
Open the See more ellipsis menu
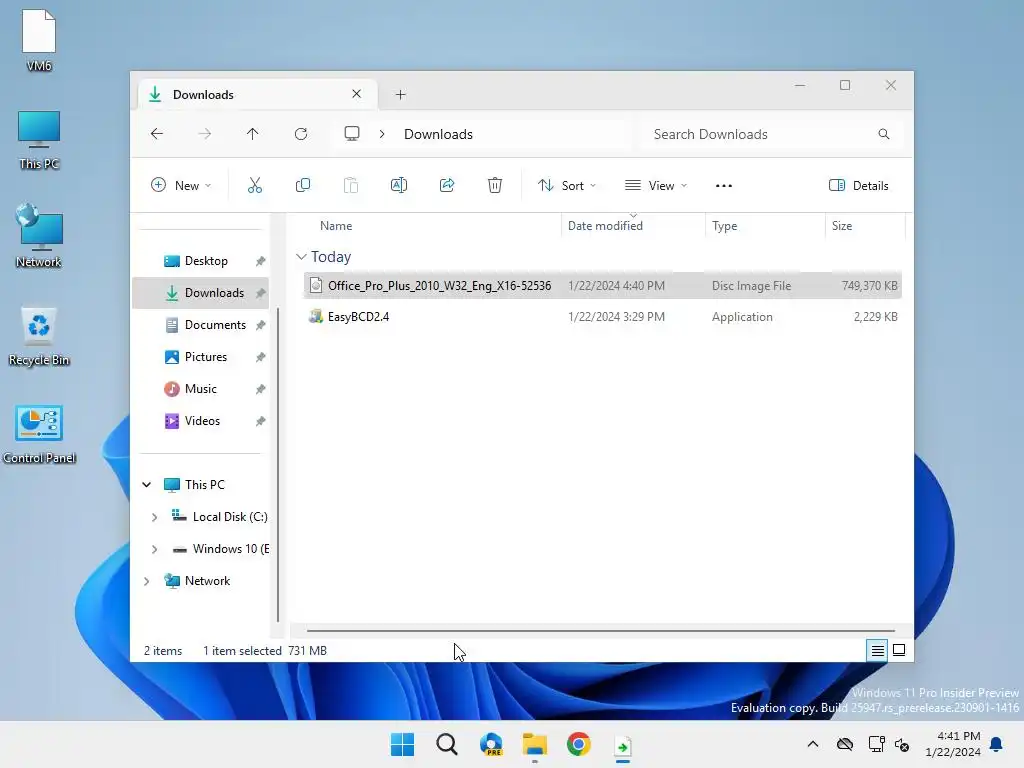(724, 185)
